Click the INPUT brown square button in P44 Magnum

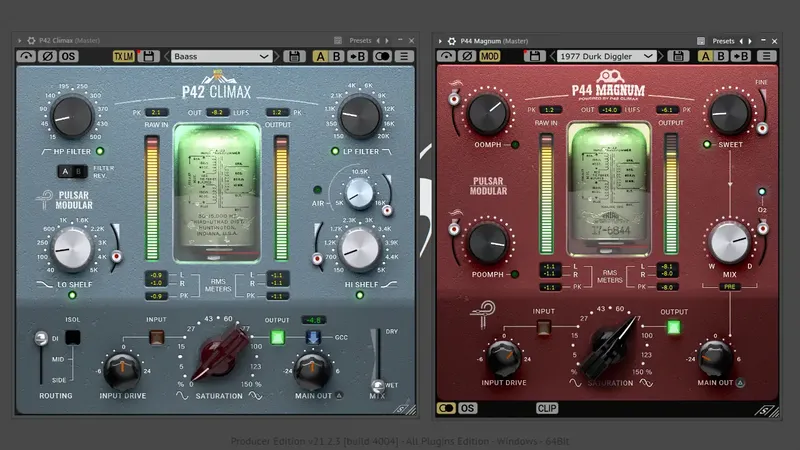pos(543,327)
